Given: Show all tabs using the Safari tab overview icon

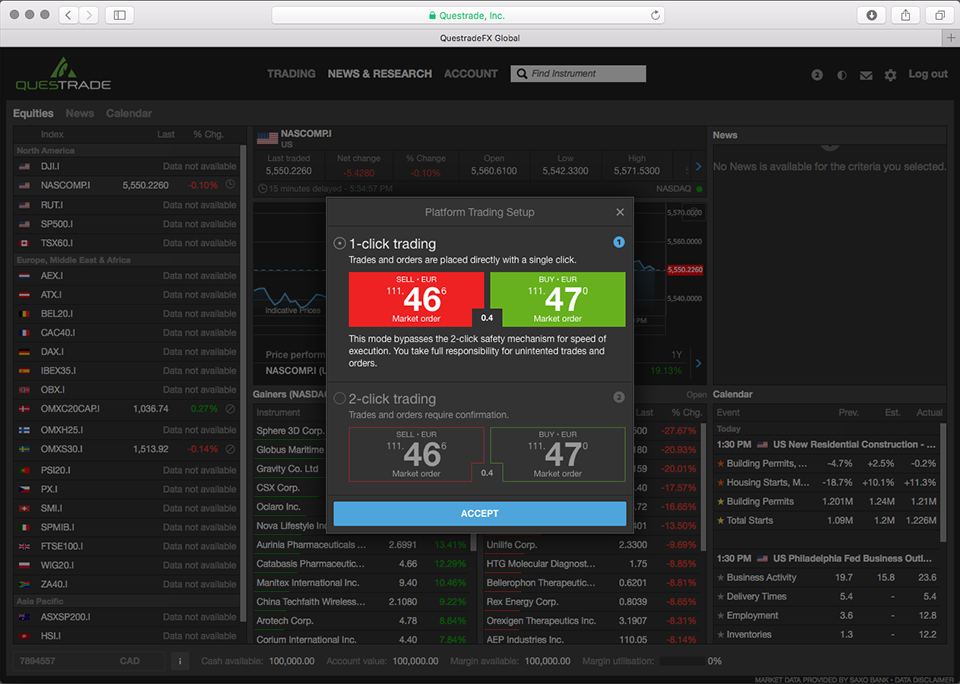Looking at the screenshot, I should pos(940,15).
